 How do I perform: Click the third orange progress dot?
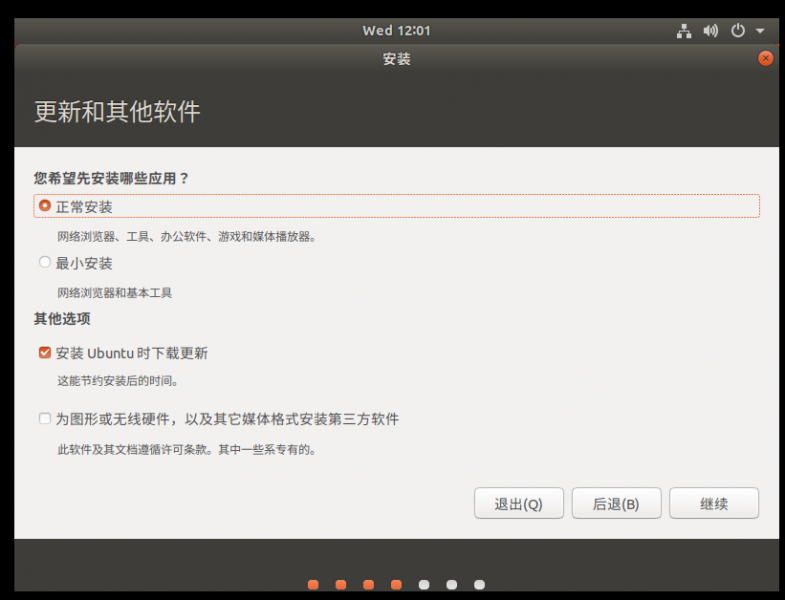coord(369,584)
